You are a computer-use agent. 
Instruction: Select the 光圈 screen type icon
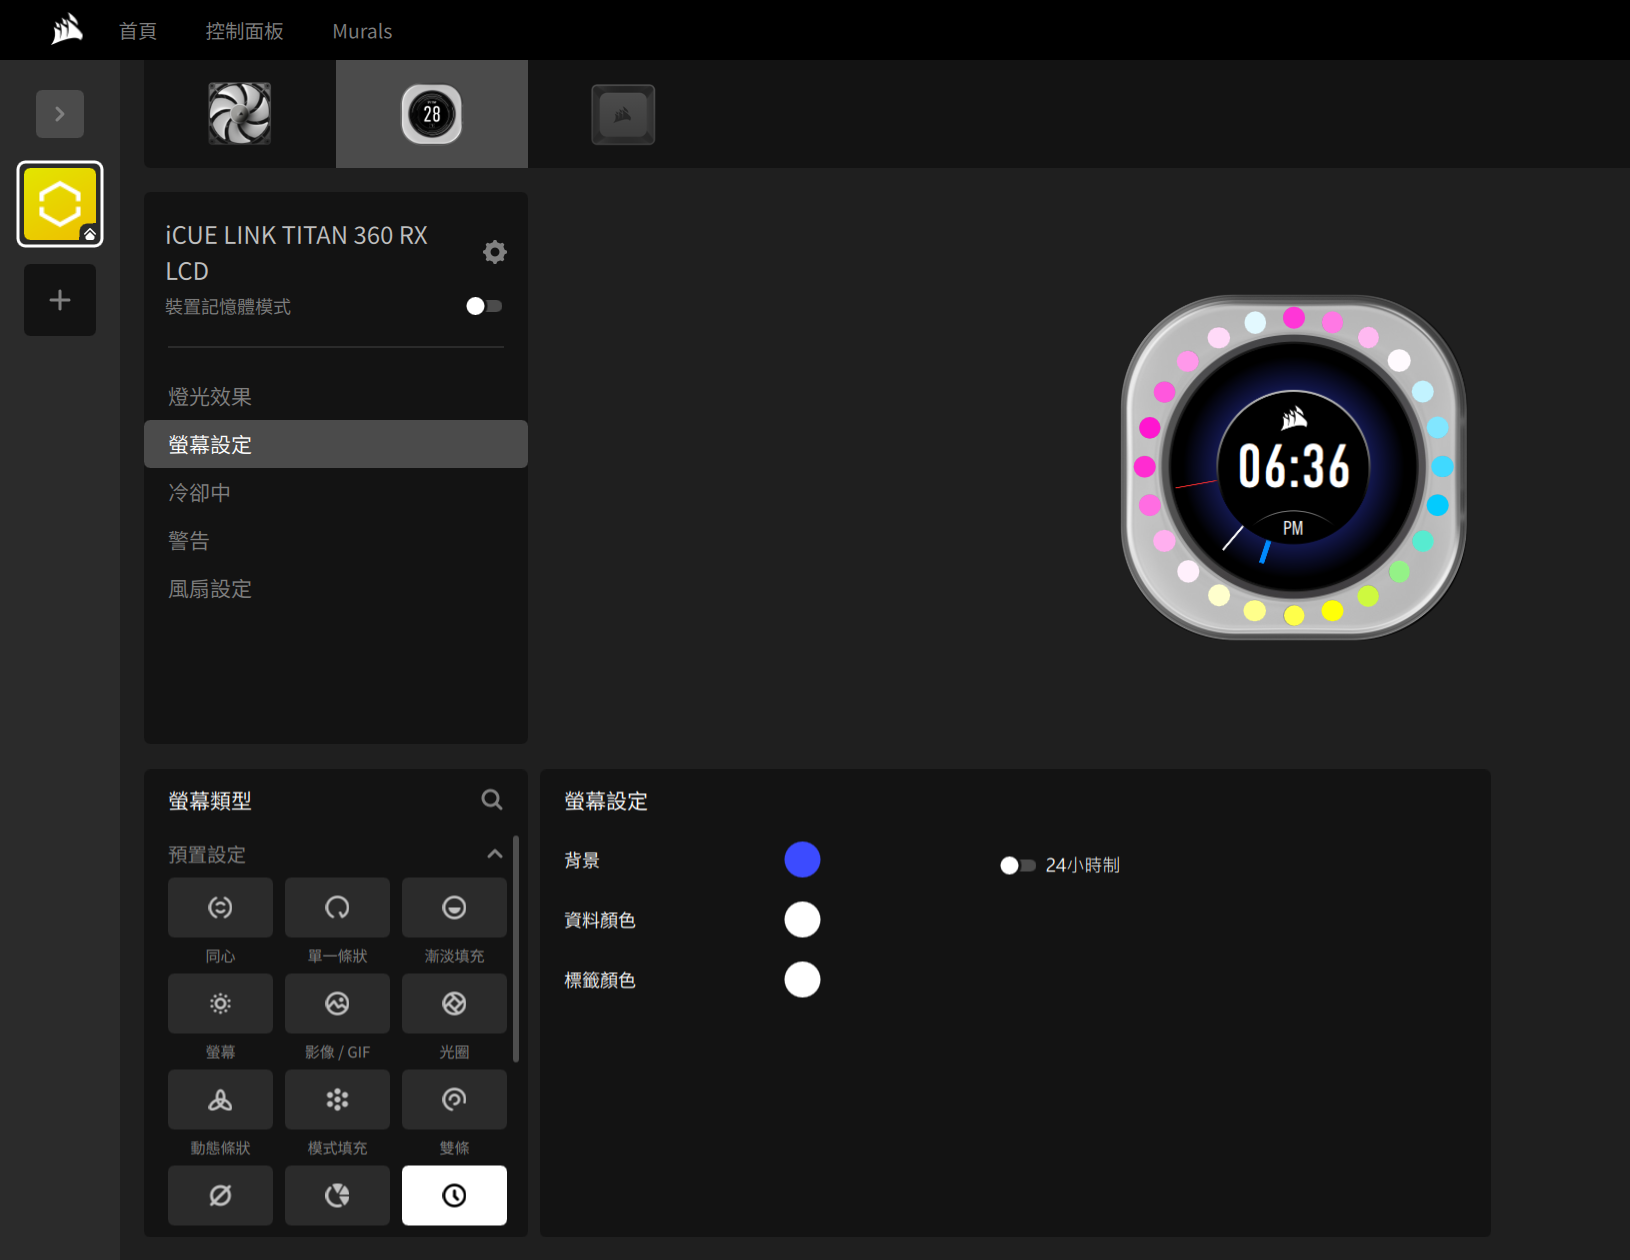click(x=454, y=1003)
